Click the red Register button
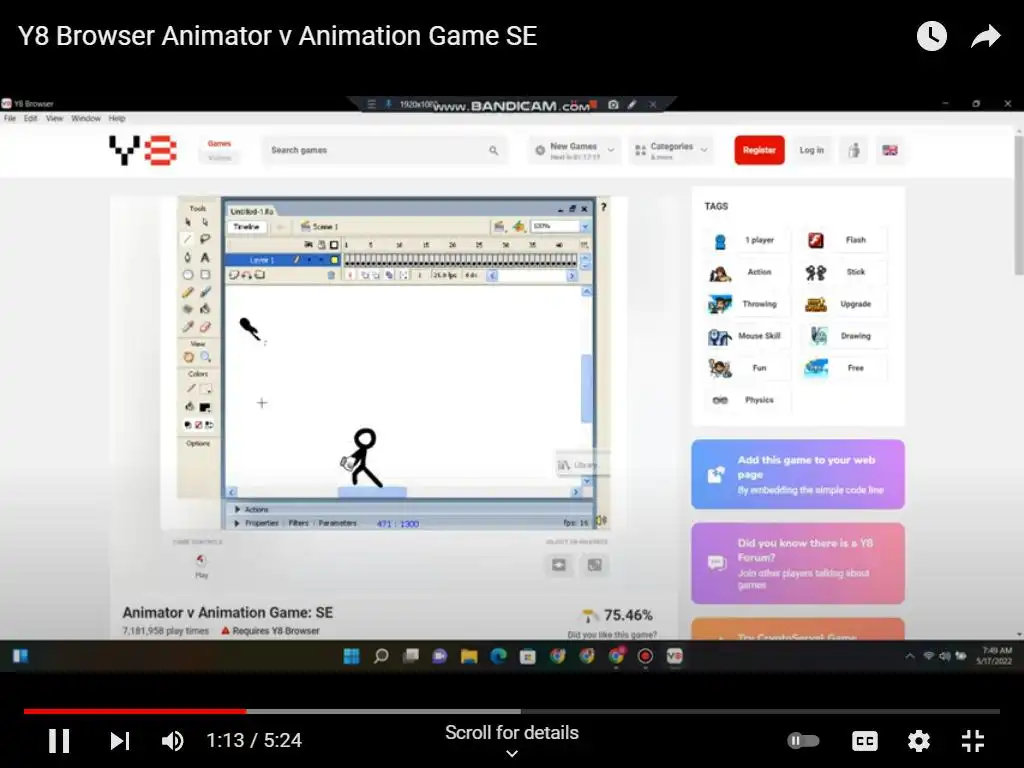The image size is (1024, 768). [759, 150]
